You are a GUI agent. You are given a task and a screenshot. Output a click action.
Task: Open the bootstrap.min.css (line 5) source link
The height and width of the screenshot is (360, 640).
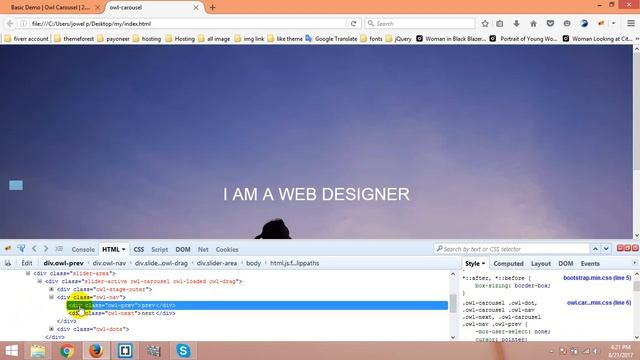pos(597,278)
